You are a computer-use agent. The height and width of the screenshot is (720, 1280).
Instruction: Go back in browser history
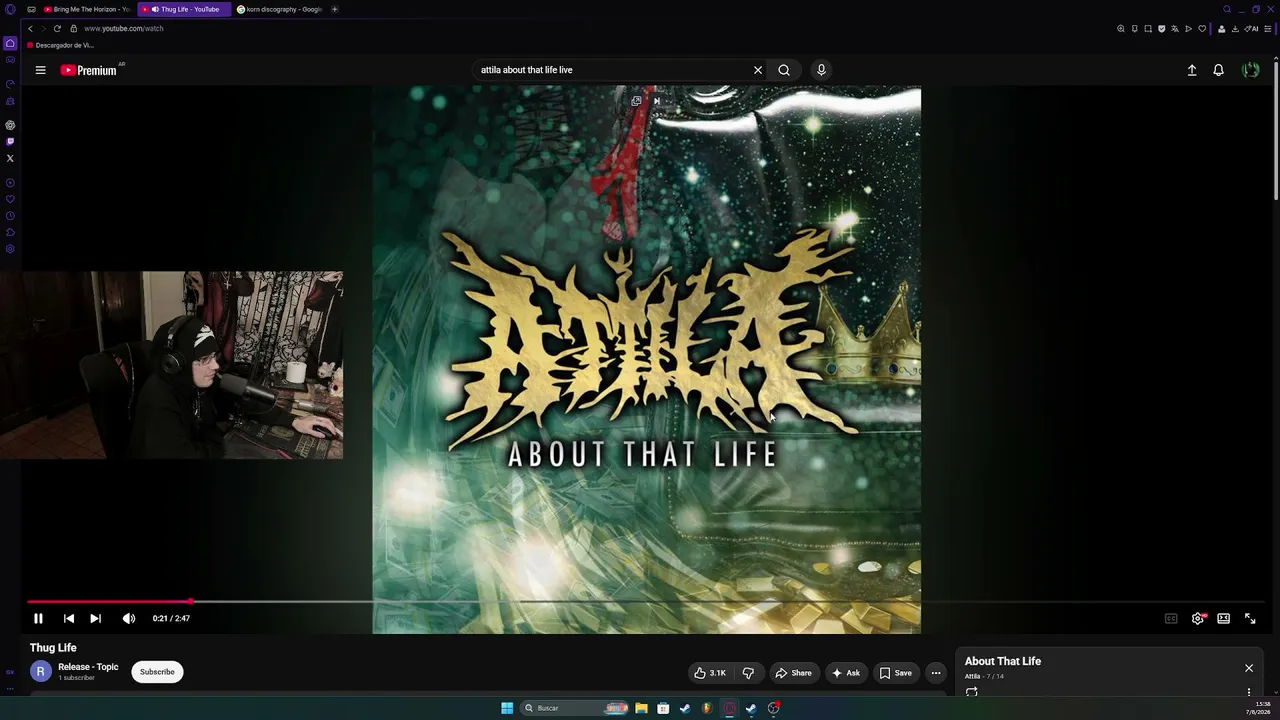point(30,28)
